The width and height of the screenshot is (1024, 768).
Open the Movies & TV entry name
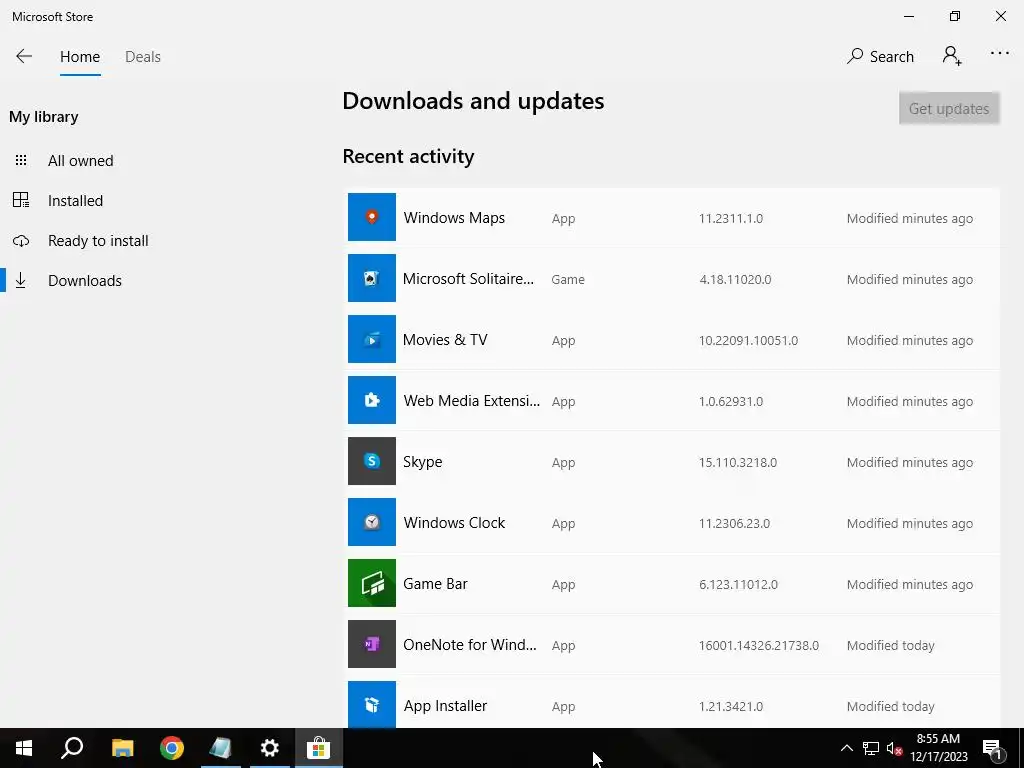click(445, 340)
